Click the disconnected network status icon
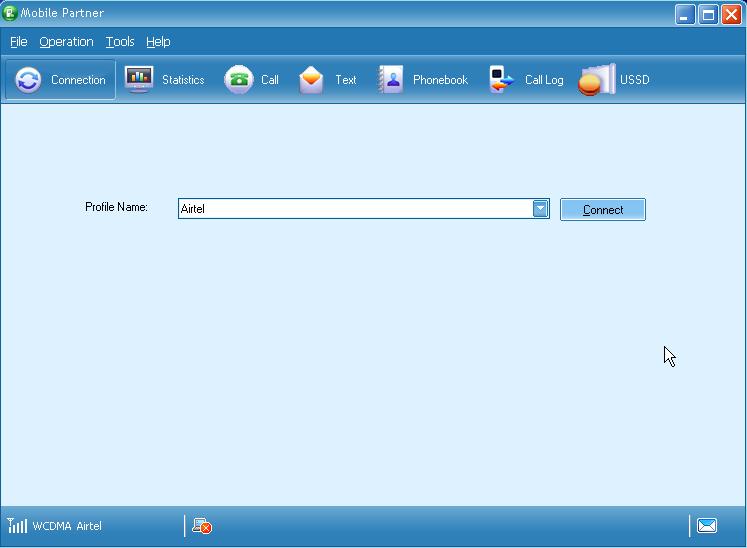Screen dimensions: 747x548 click(x=202, y=526)
